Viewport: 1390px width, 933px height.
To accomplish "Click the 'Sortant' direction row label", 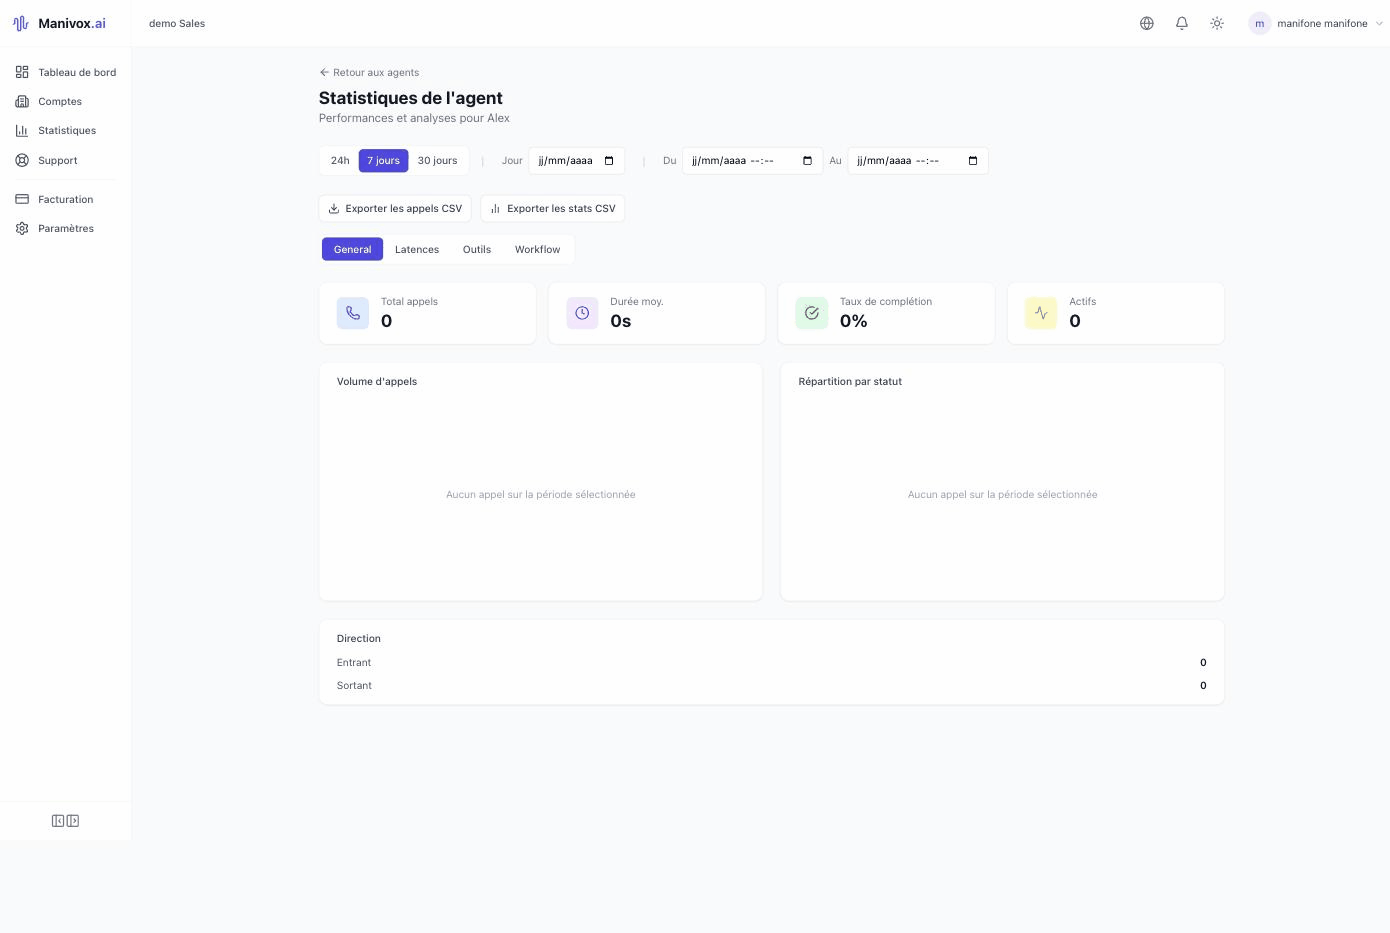I will click(x=354, y=685).
